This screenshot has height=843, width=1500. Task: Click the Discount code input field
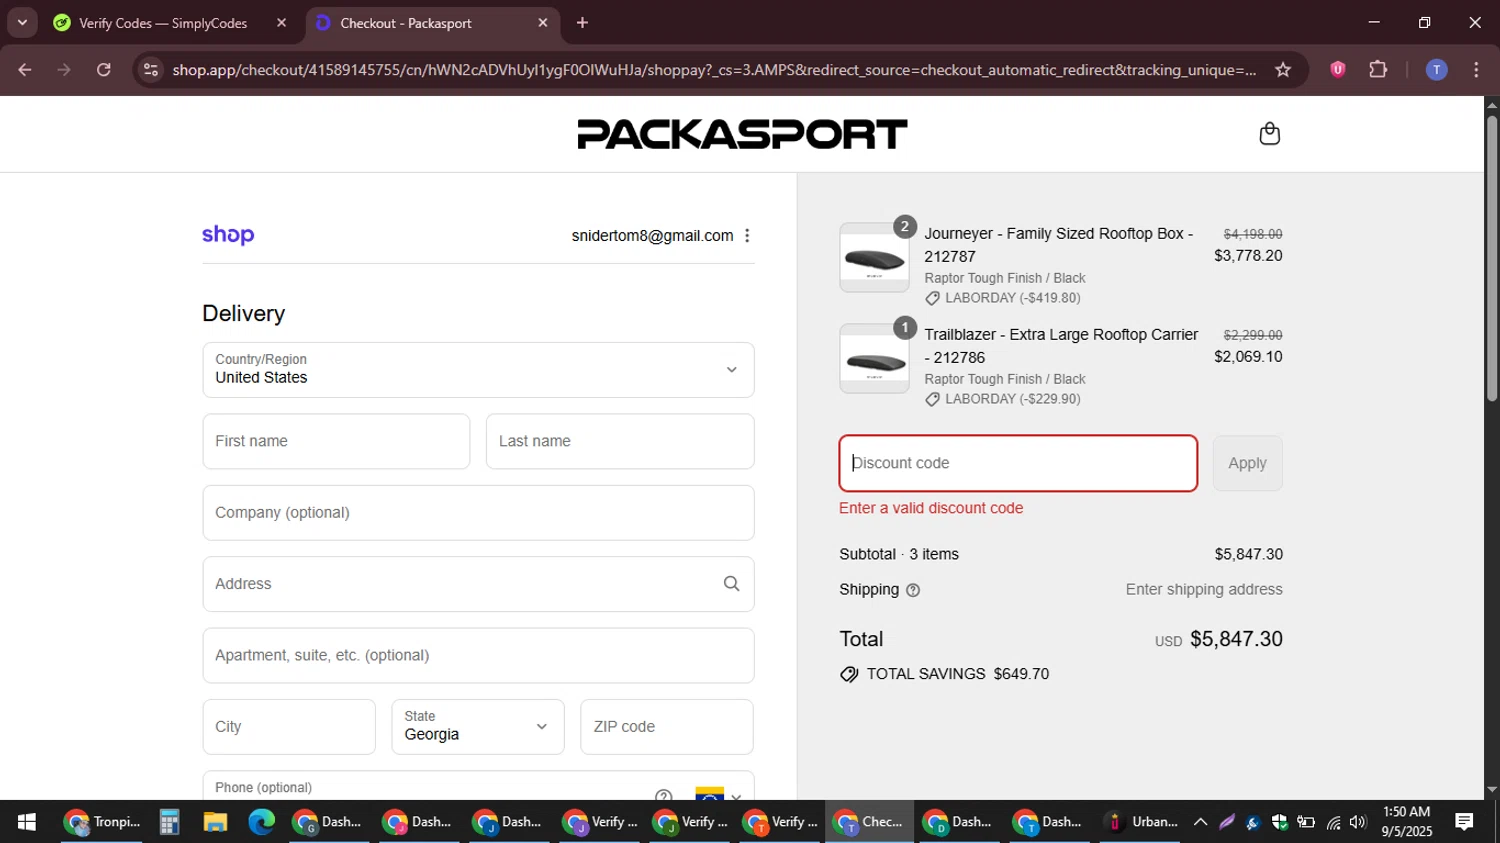[1018, 463]
